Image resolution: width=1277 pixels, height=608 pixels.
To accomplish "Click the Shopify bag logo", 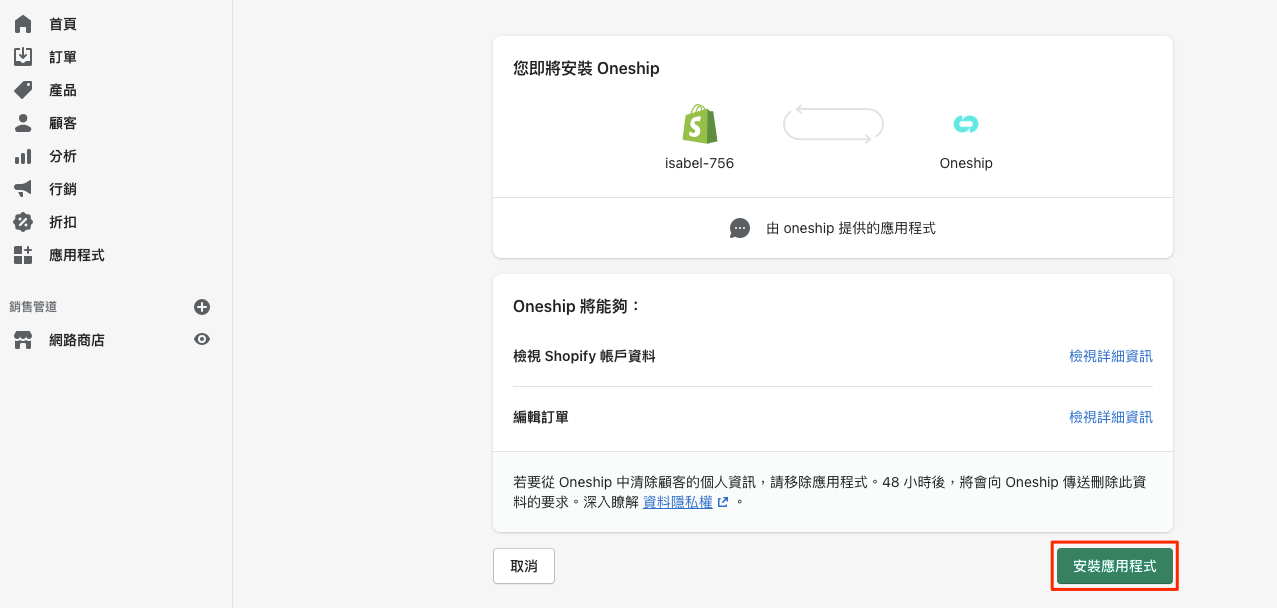I will 700,124.
